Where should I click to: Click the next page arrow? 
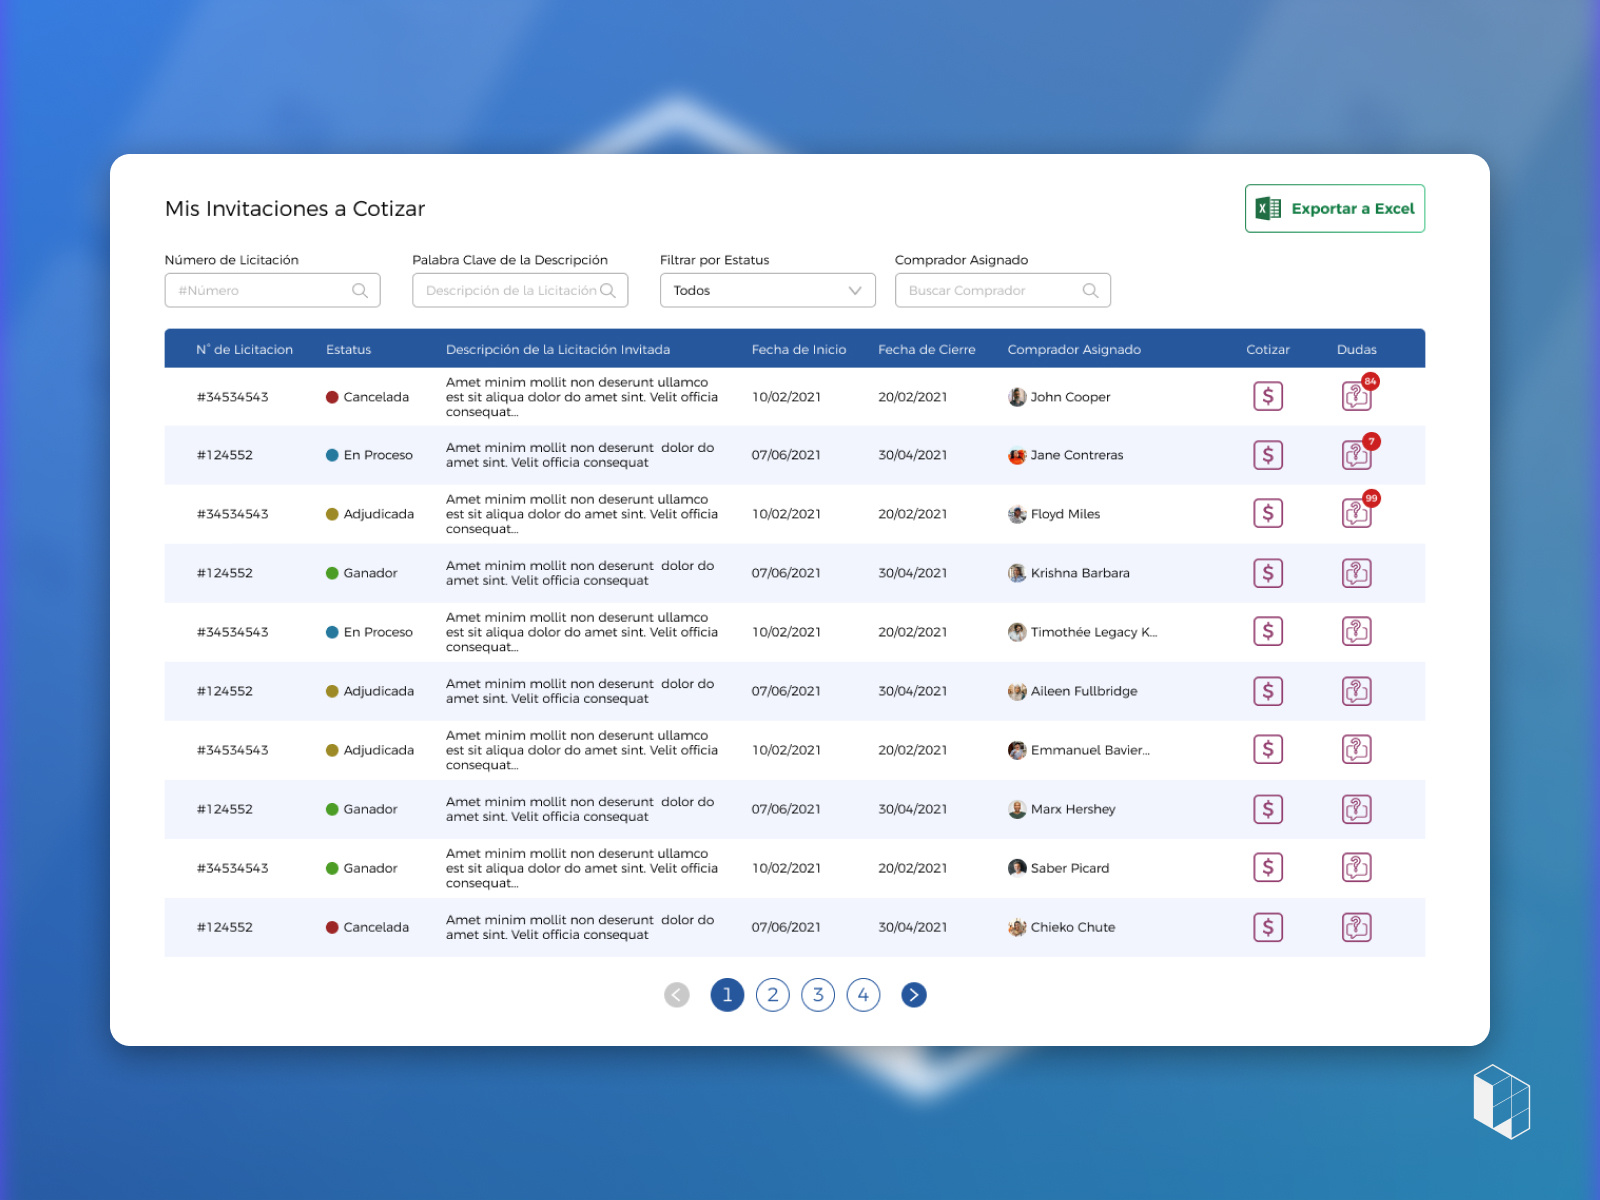point(913,995)
